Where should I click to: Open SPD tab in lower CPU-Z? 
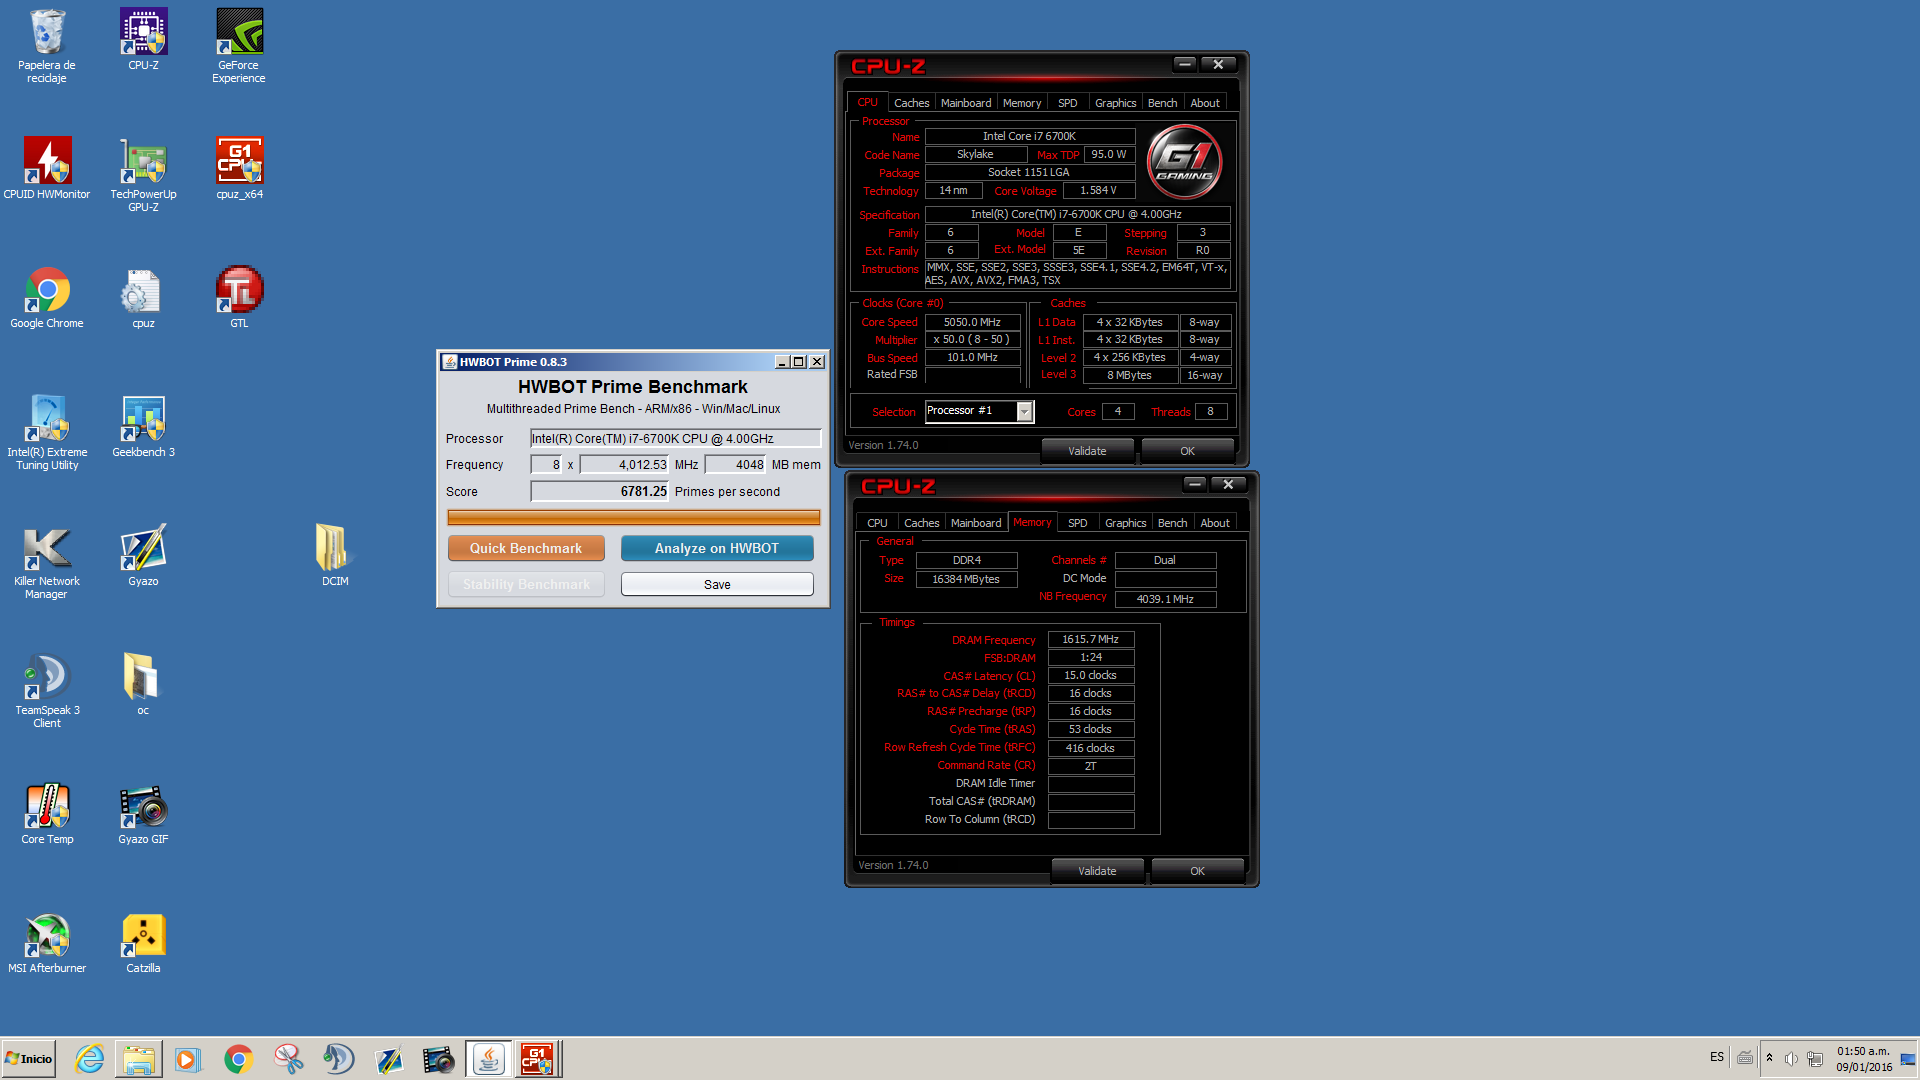point(1078,523)
